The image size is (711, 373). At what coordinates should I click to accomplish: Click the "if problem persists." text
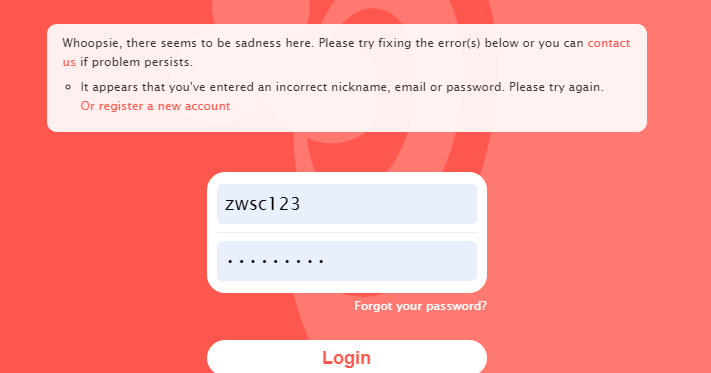pos(136,62)
